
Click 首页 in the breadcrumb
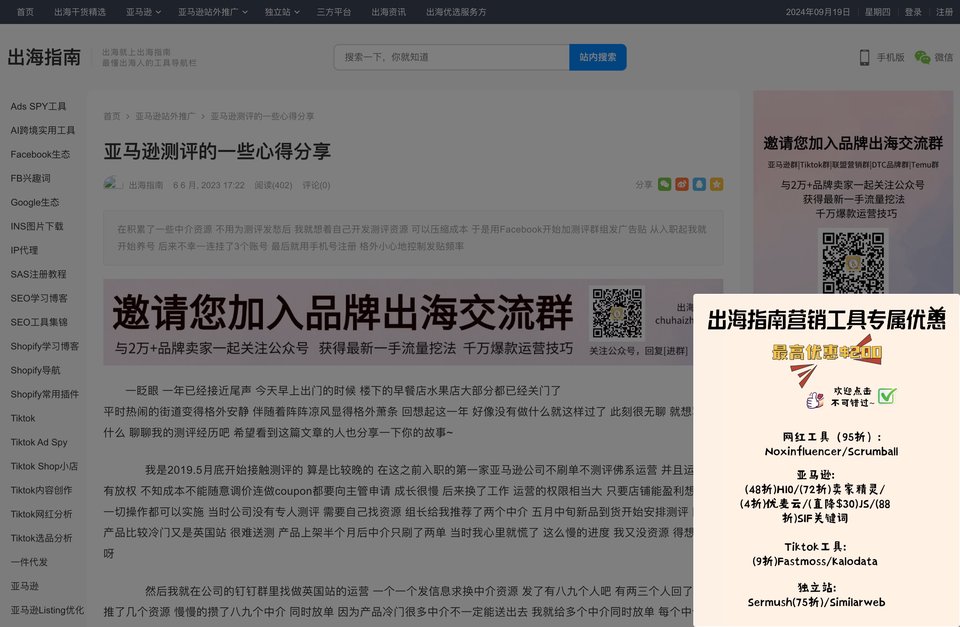point(112,116)
